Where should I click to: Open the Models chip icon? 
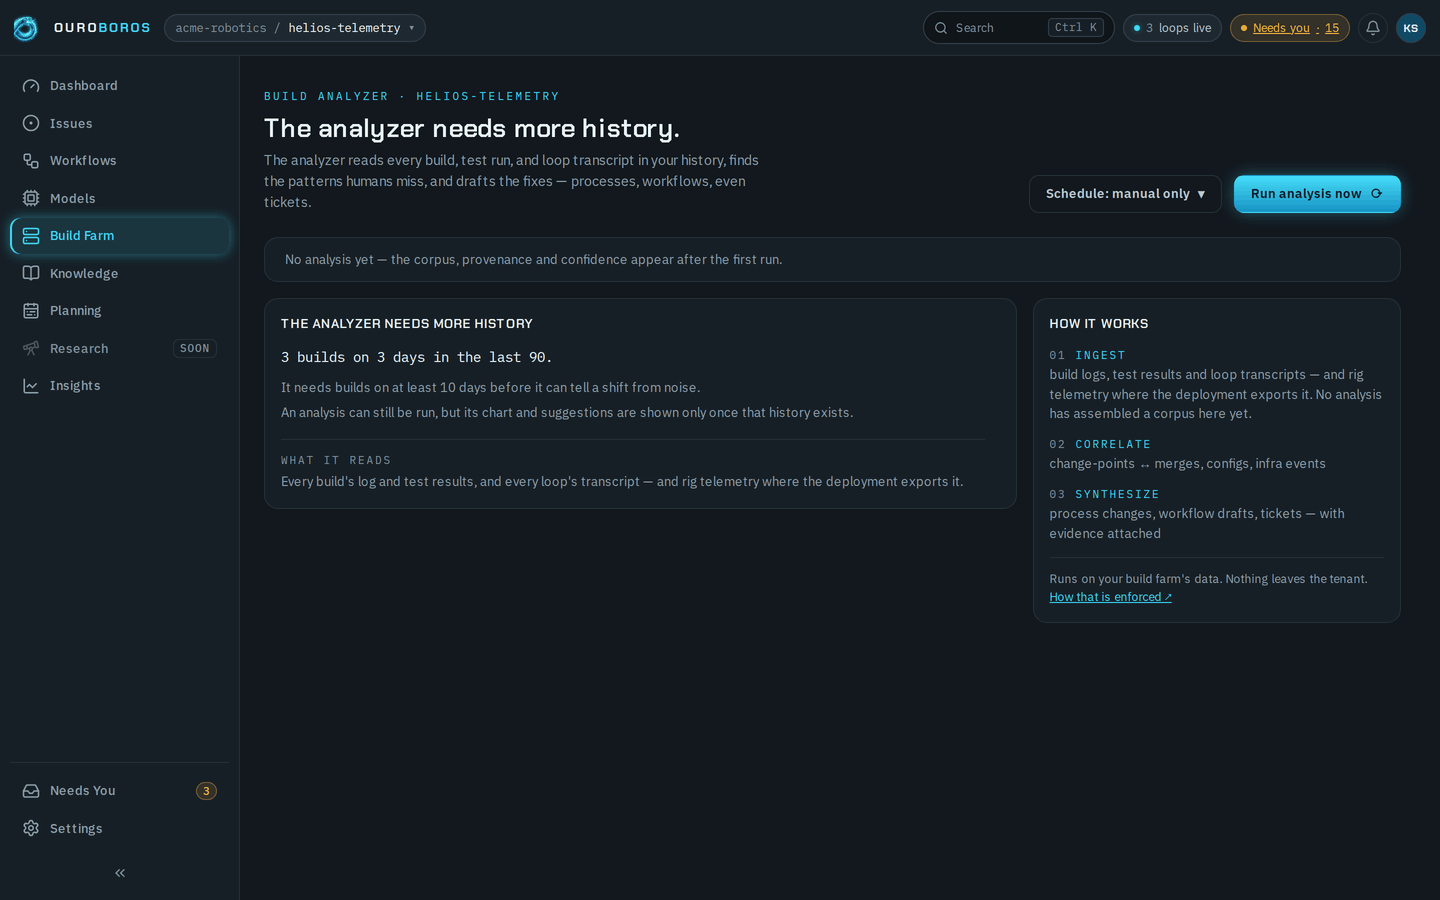pos(31,198)
